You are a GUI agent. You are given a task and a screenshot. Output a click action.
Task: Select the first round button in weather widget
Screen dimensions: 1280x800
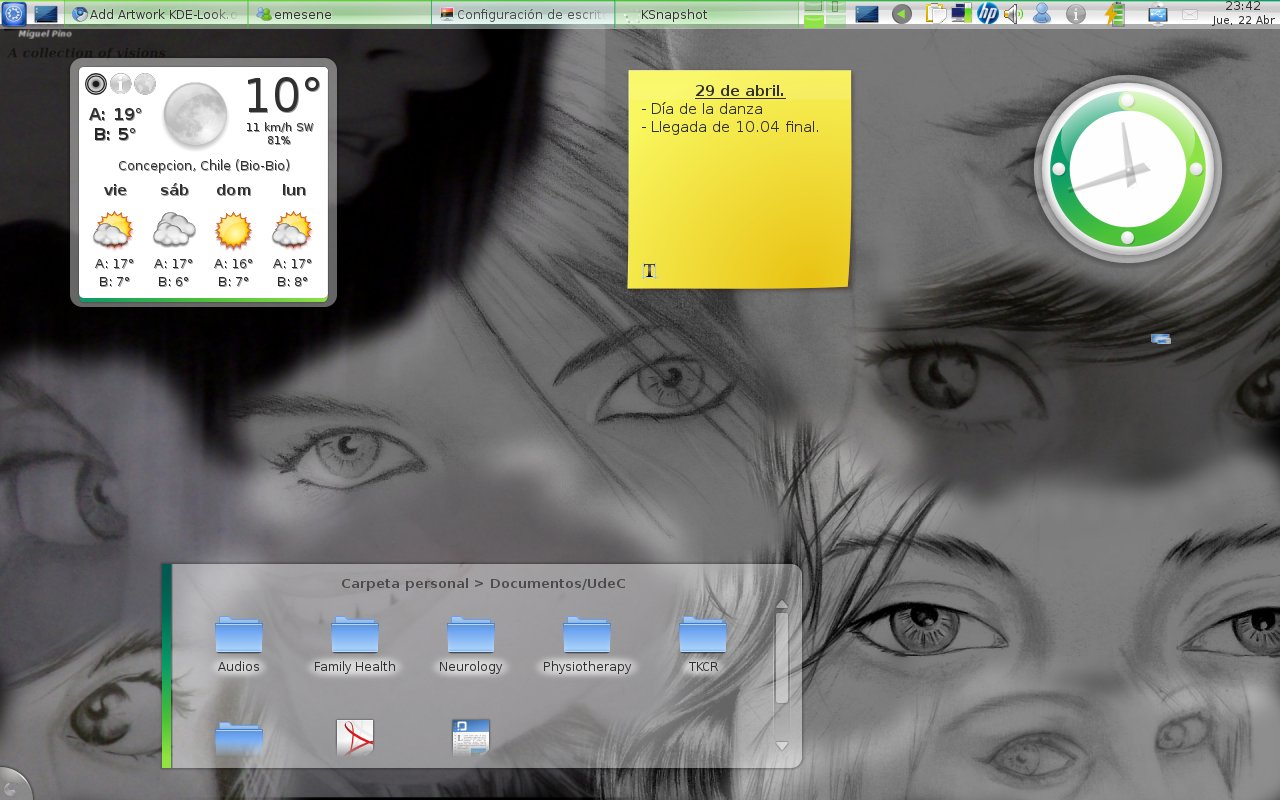click(x=96, y=84)
